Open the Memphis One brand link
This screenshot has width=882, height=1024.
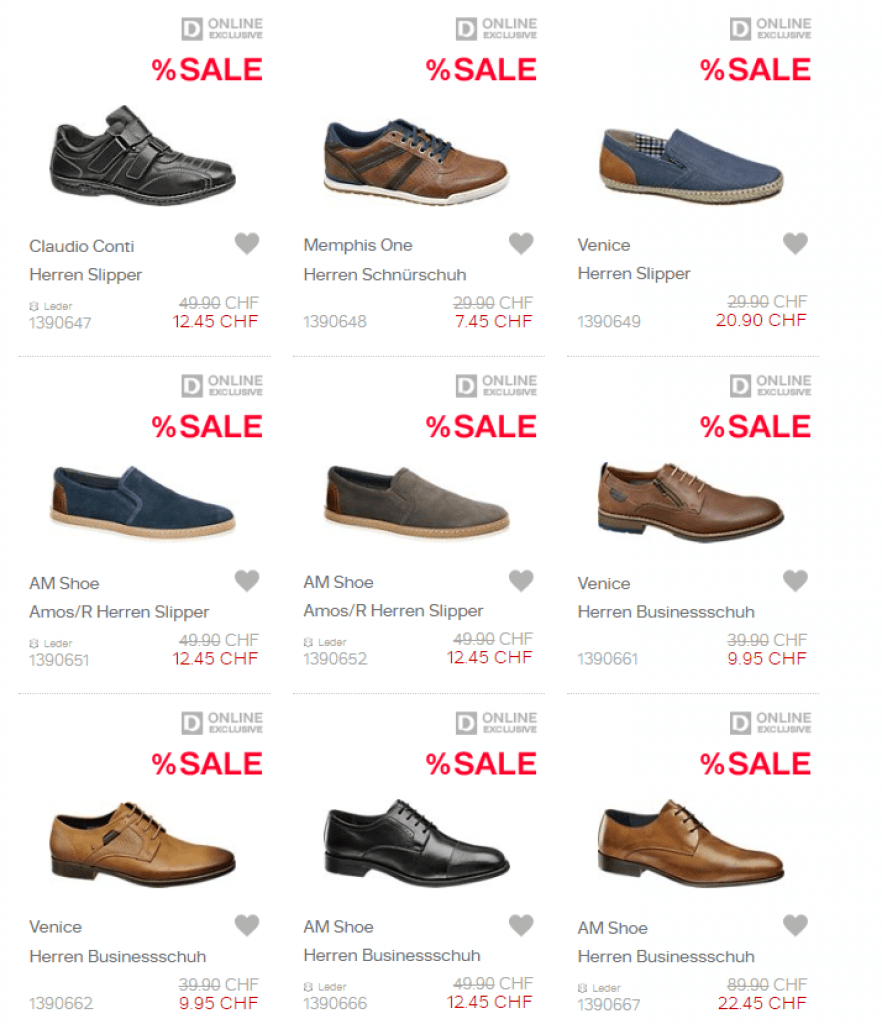click(358, 245)
